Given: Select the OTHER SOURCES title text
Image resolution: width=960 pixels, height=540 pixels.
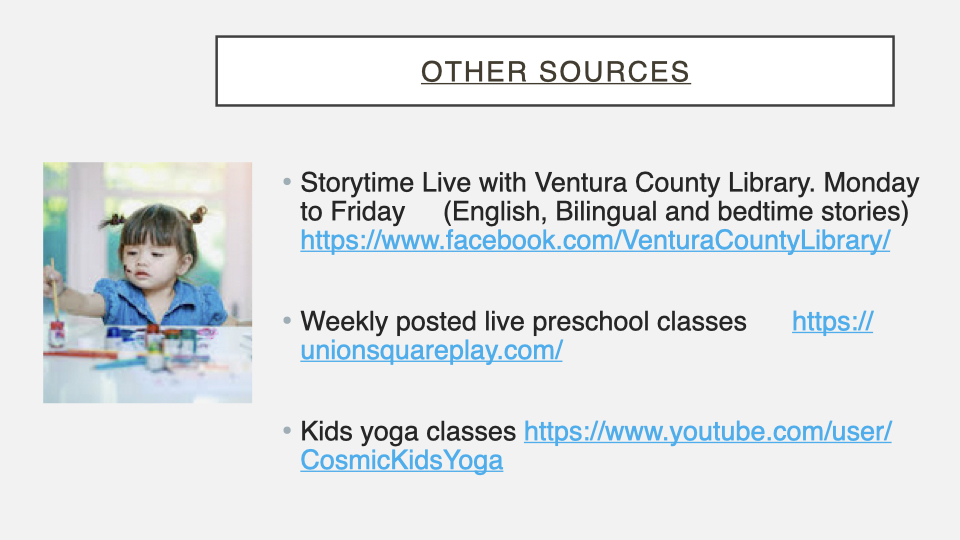Looking at the screenshot, I should click(555, 72).
